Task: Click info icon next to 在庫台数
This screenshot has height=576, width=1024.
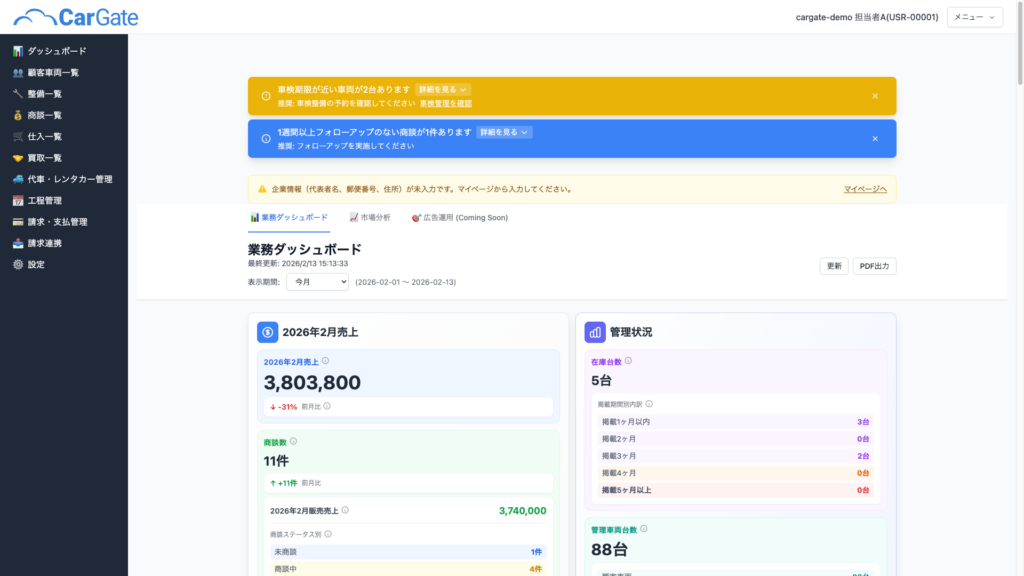Action: tap(628, 361)
